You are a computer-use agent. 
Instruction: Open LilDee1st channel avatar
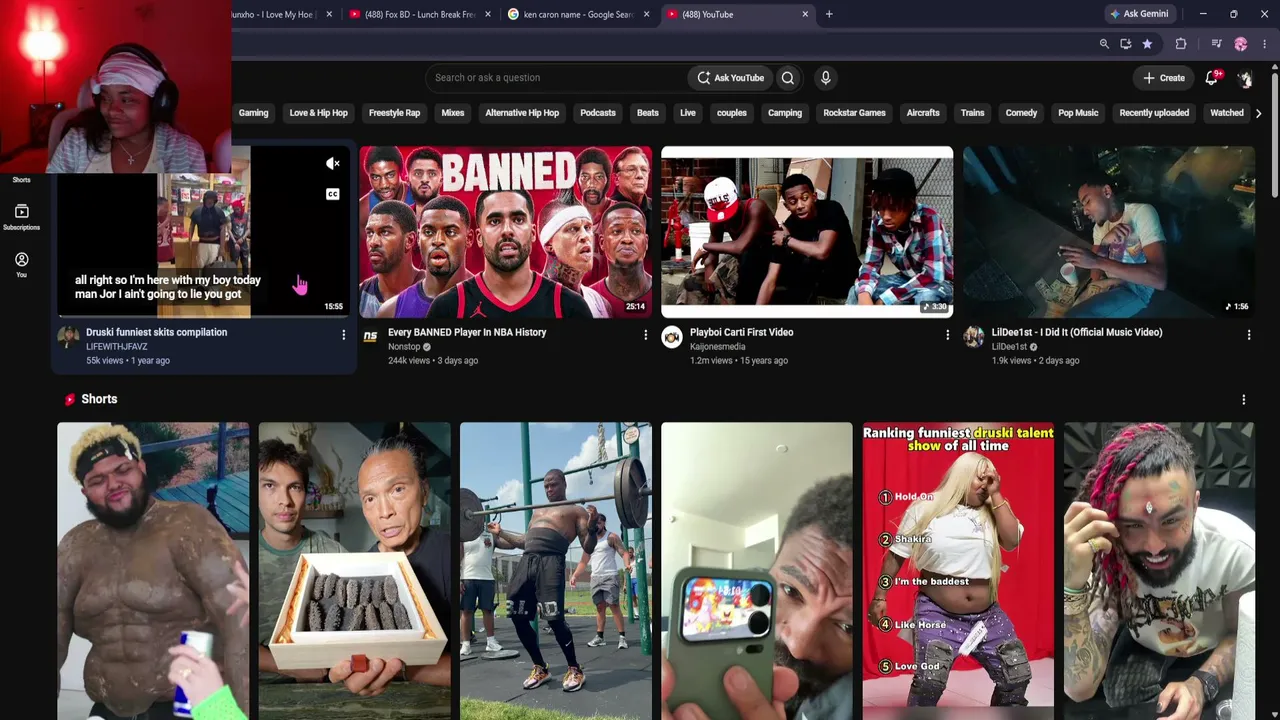coord(973,337)
